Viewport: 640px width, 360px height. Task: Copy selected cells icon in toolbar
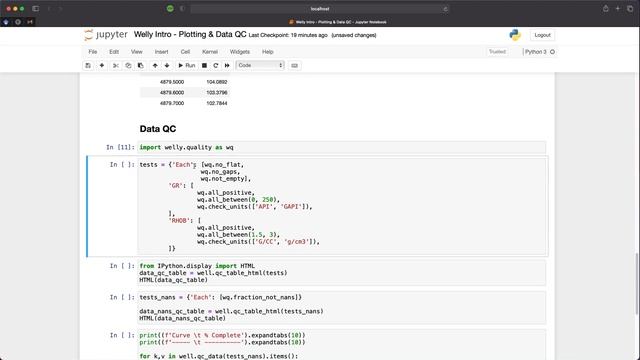[x=128, y=65]
